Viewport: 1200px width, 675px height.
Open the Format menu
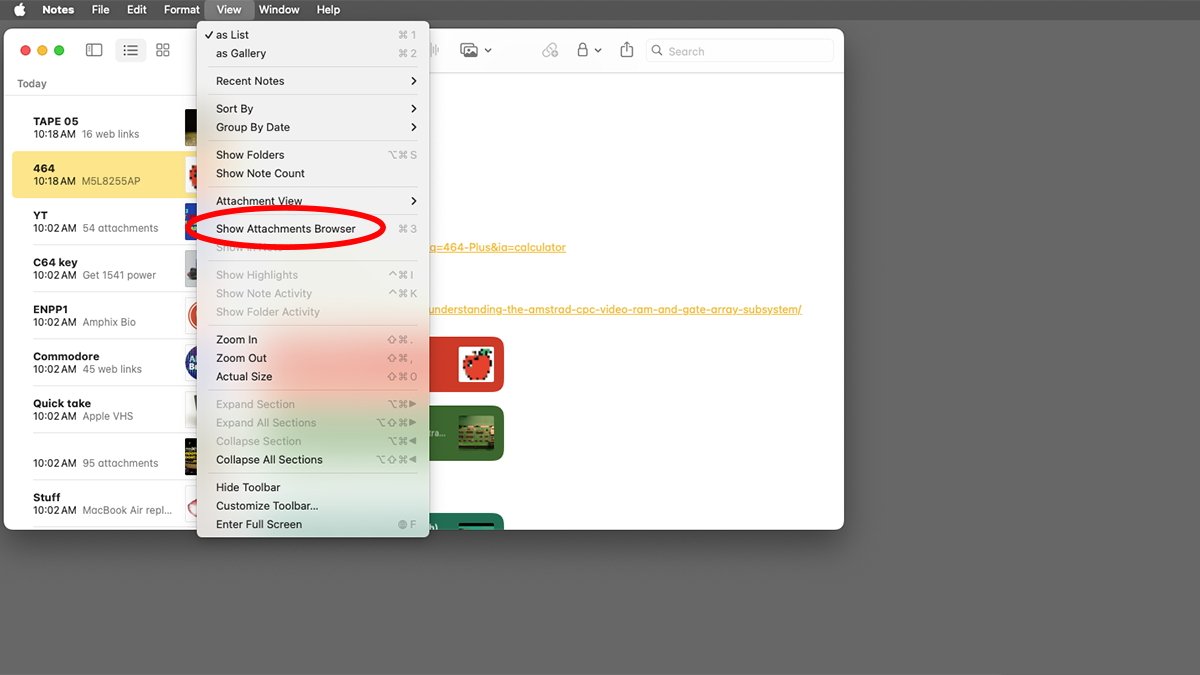point(182,9)
